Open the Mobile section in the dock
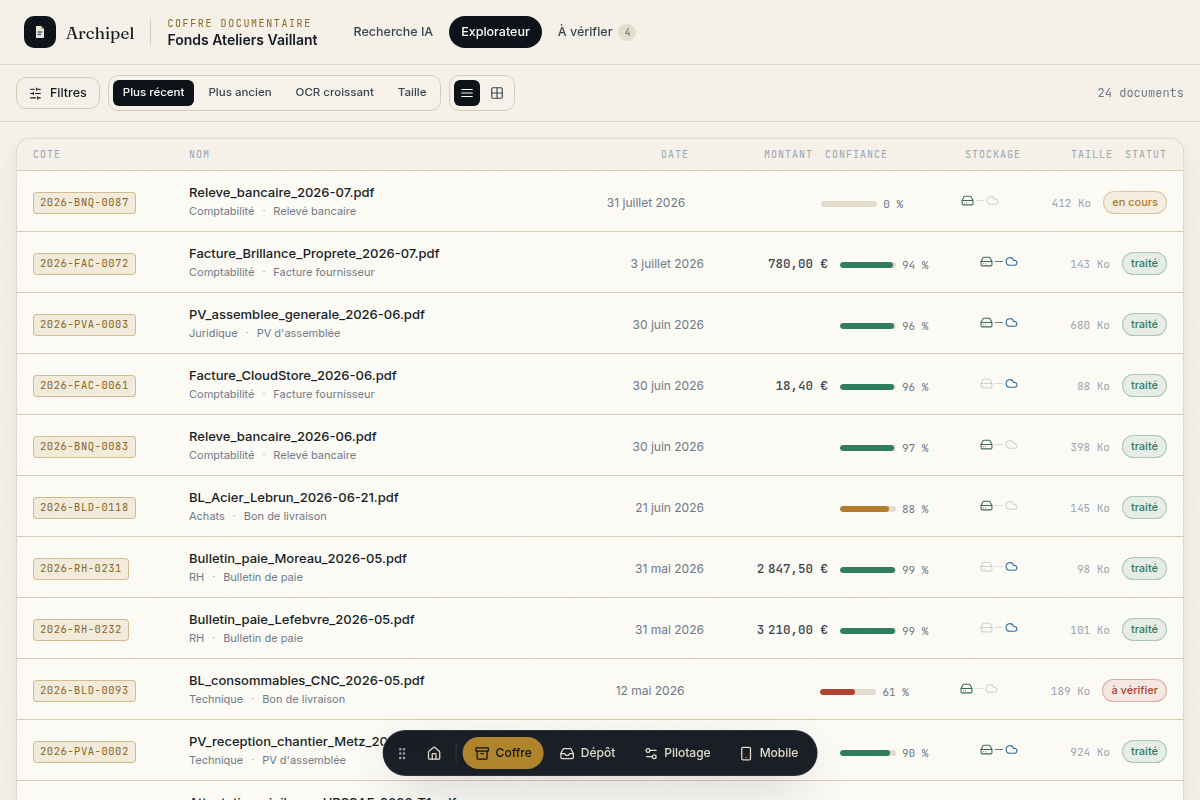The width and height of the screenshot is (1200, 800). pyautogui.click(x=768, y=753)
